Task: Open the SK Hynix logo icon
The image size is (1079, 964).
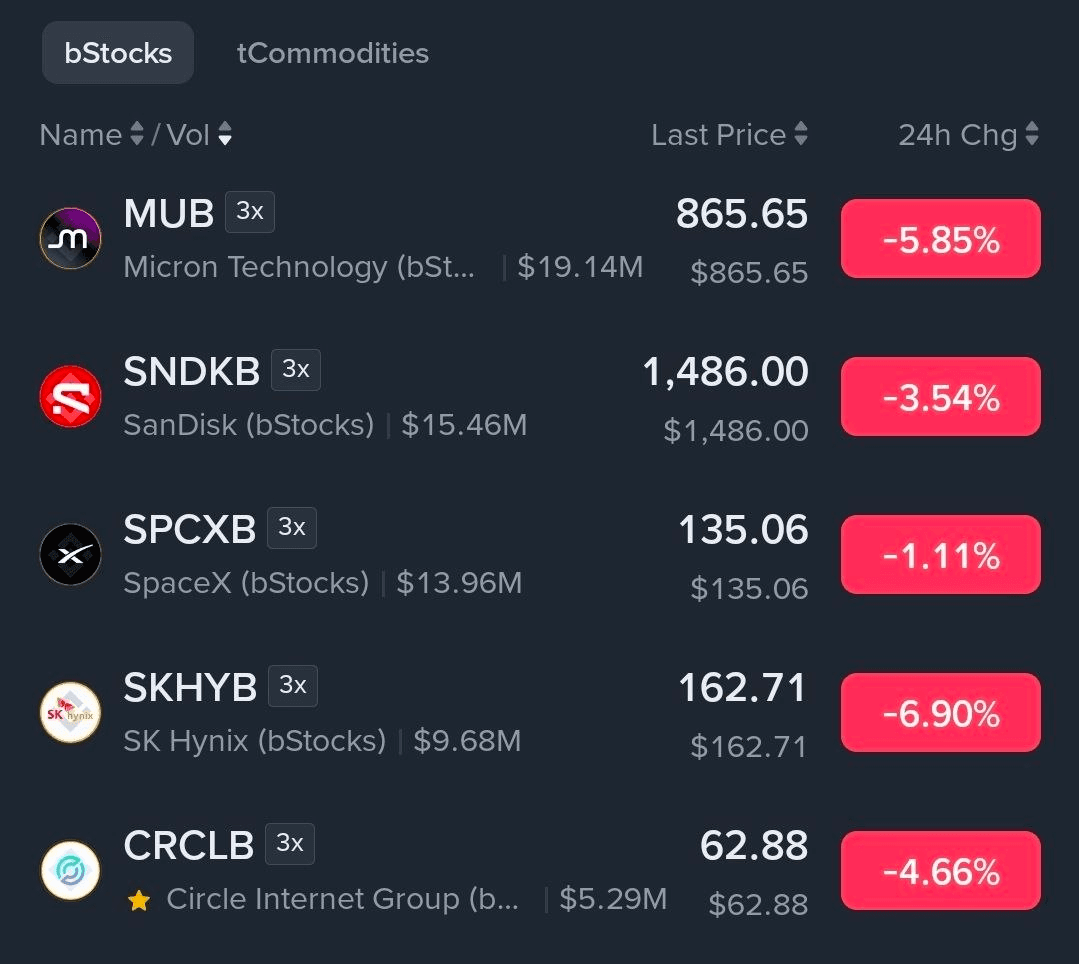Action: click(70, 712)
